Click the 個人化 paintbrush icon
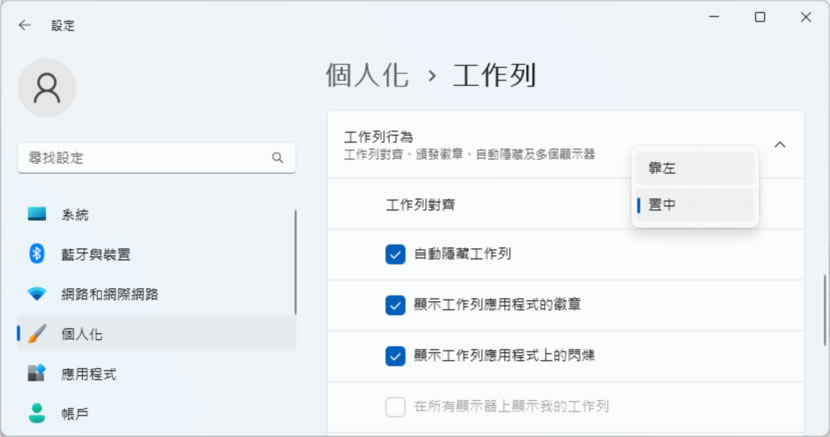The image size is (830, 437). point(37,334)
